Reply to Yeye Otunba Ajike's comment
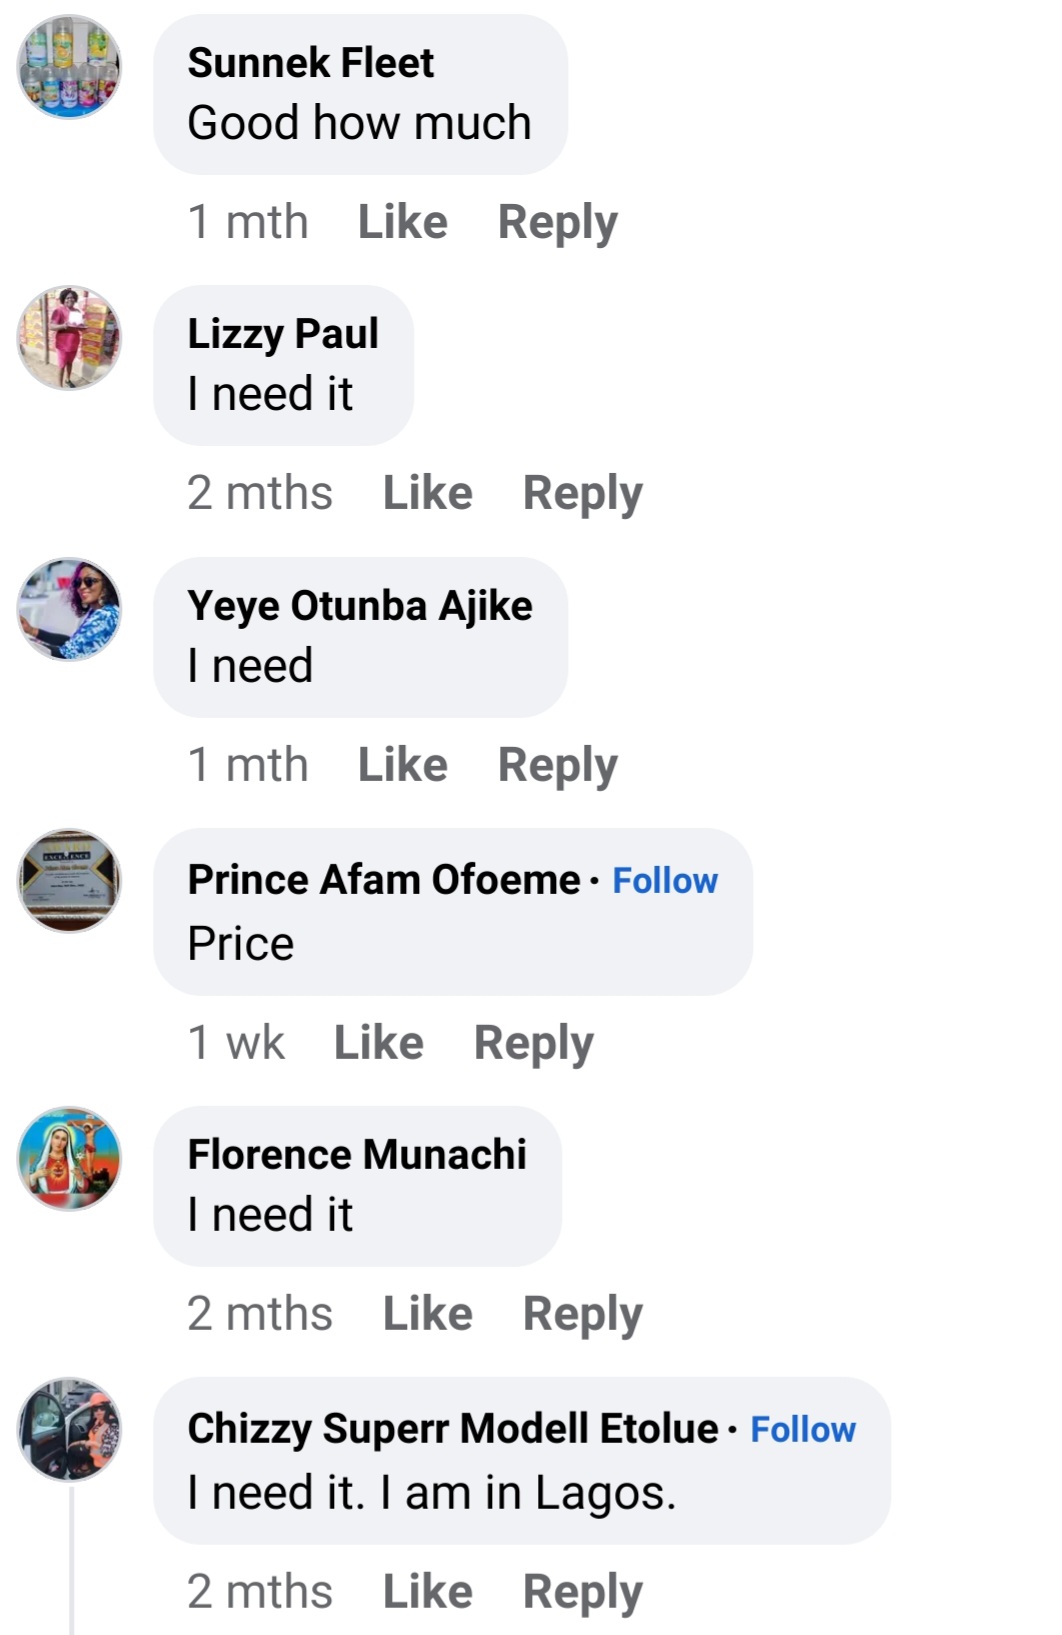The height and width of the screenshot is (1635, 1062). click(x=558, y=765)
